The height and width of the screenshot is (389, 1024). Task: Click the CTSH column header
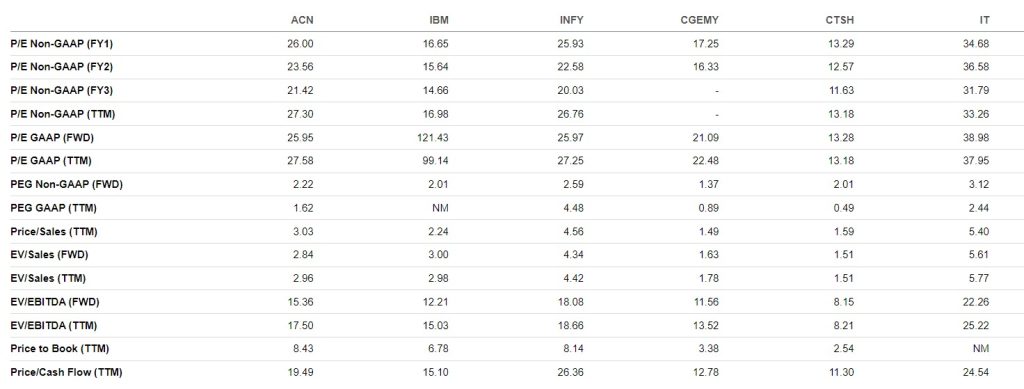[x=840, y=20]
